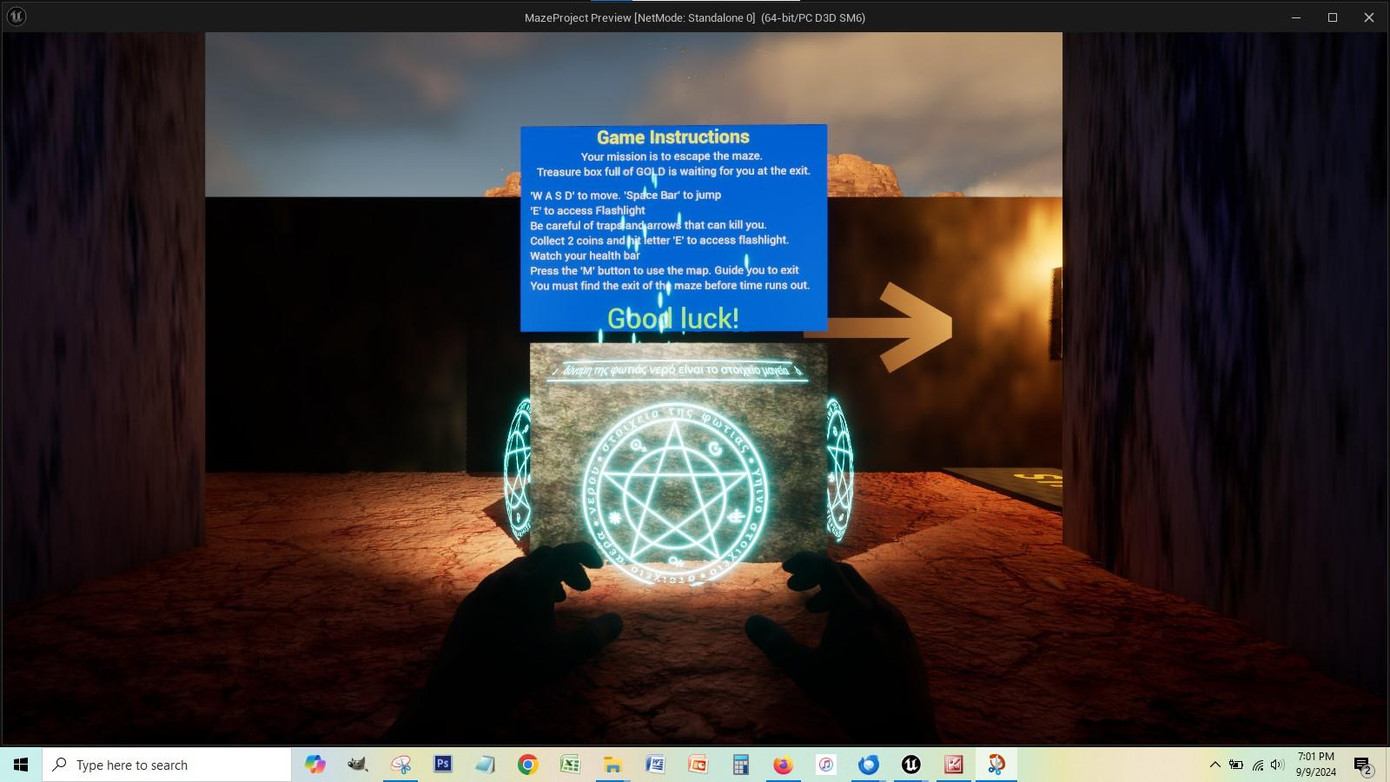Open Thunderbird mail from taskbar
The height and width of the screenshot is (782, 1390).
coord(868,765)
